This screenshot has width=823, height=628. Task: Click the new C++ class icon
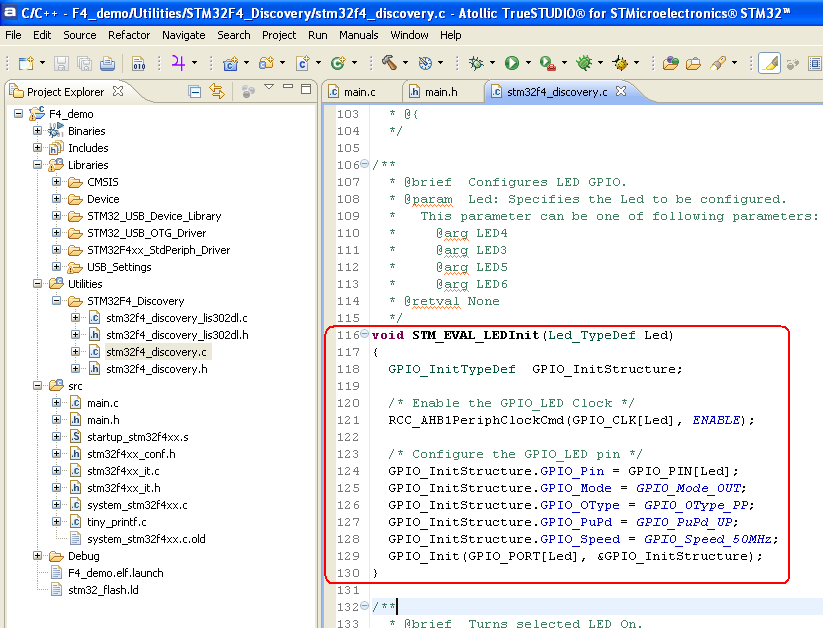(338, 64)
